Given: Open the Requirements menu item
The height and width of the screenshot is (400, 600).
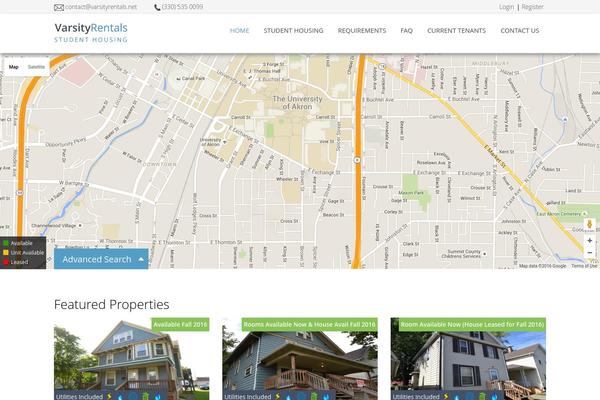Looking at the screenshot, I should point(362,31).
